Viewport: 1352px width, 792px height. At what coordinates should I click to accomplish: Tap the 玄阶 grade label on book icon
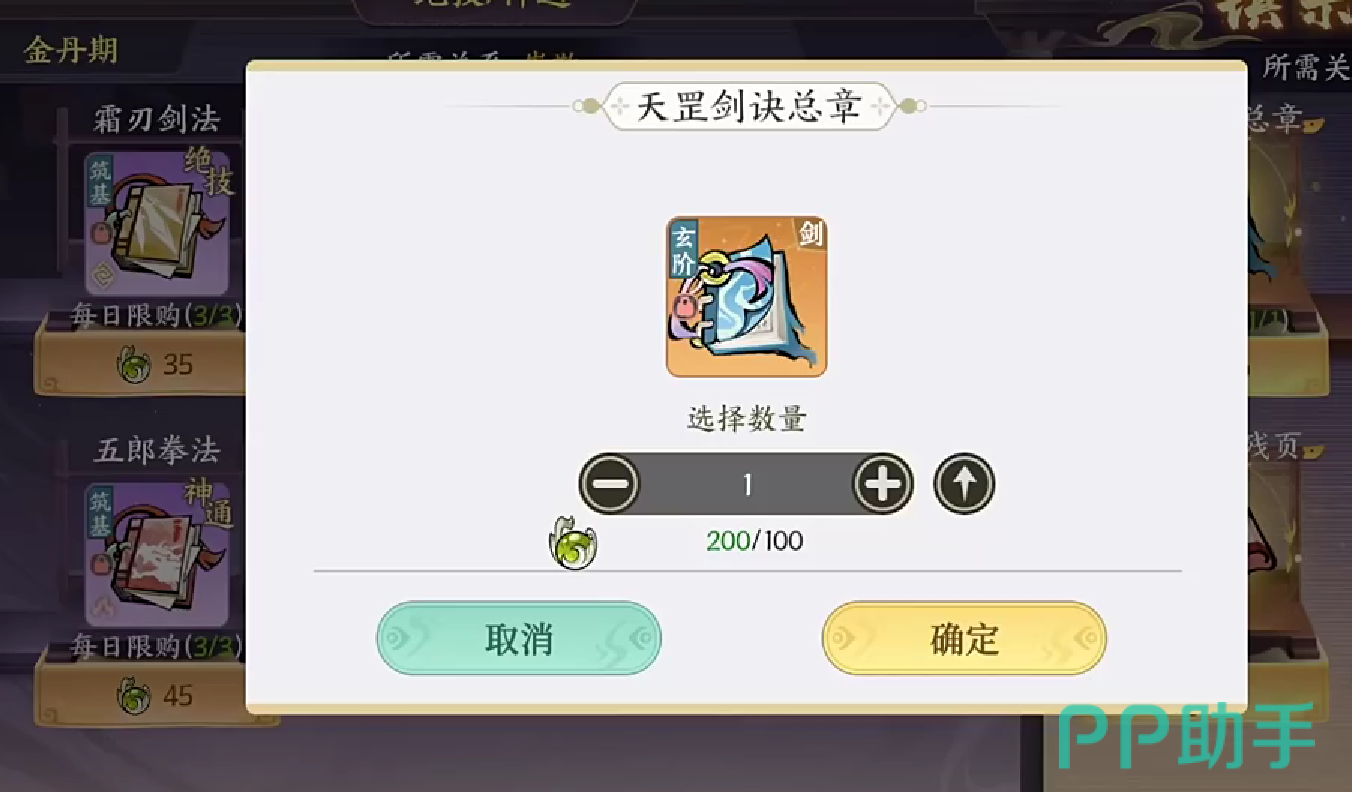682,251
